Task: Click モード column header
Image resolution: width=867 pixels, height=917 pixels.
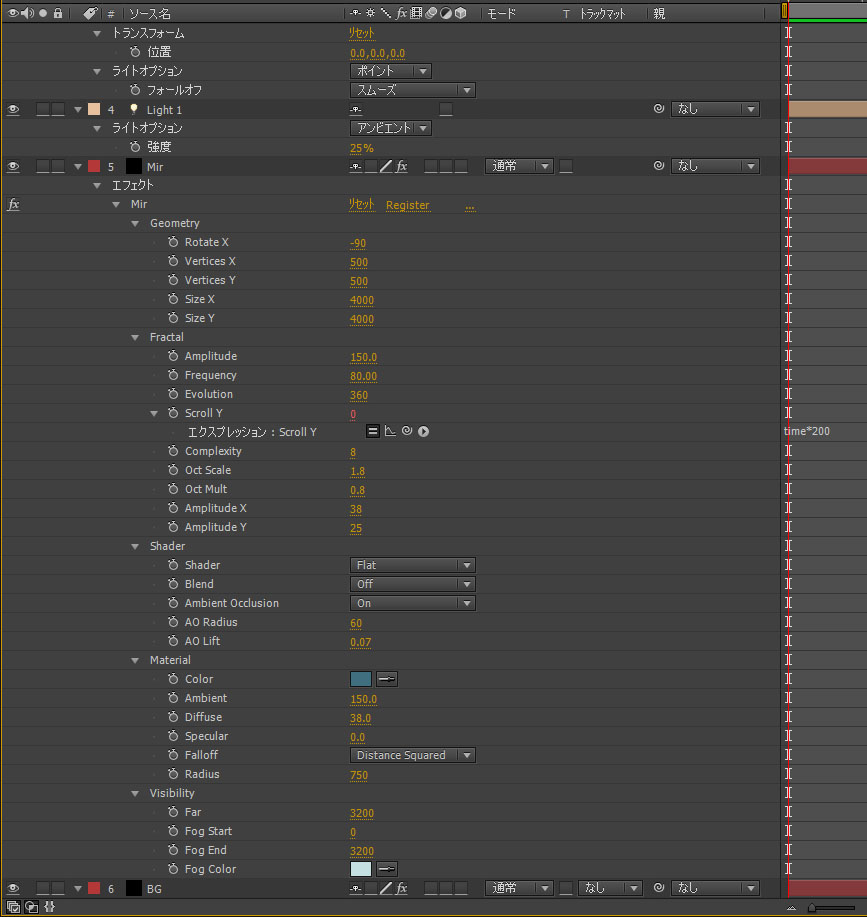Action: point(502,13)
